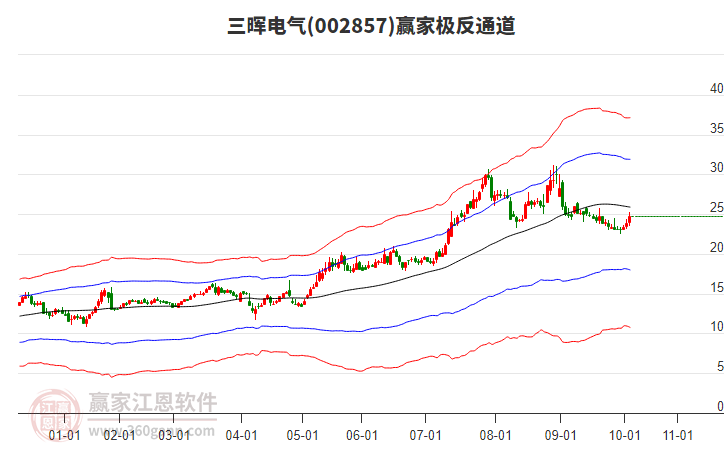Click the latest red candlestick near 10-01

click(x=629, y=219)
